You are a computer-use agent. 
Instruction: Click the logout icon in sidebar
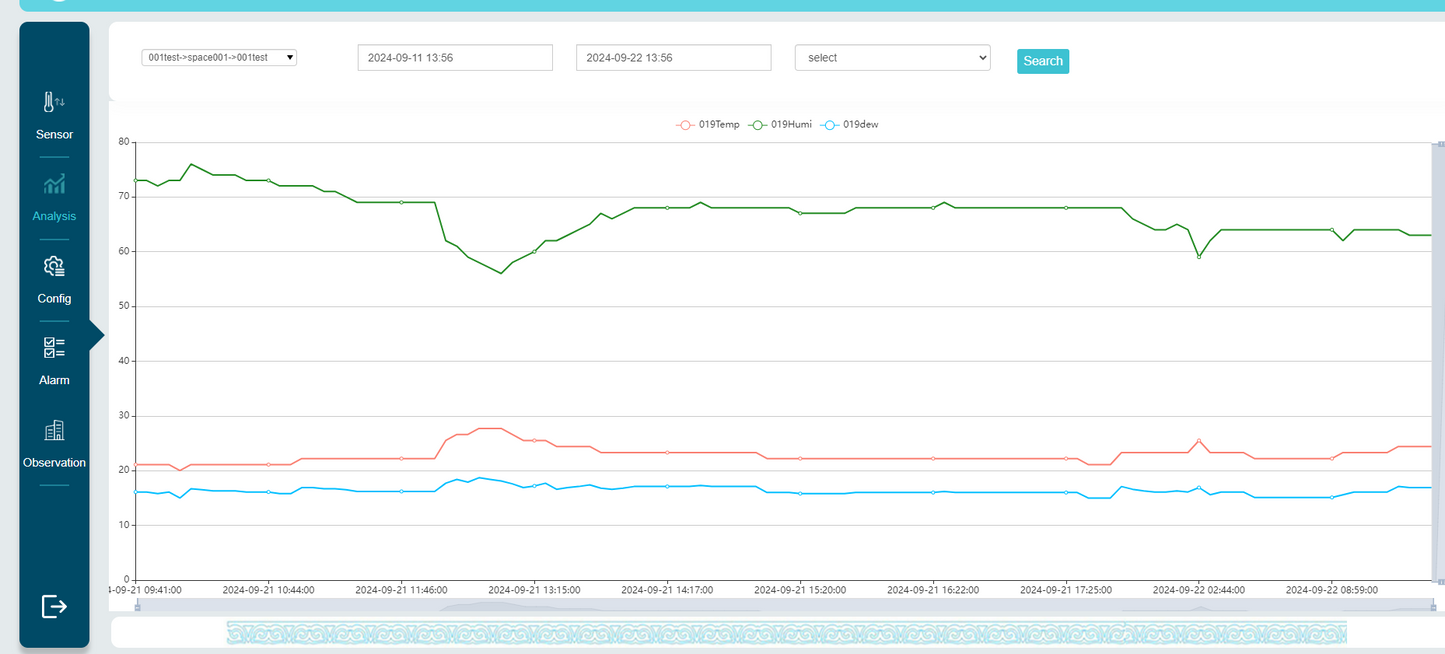(54, 606)
